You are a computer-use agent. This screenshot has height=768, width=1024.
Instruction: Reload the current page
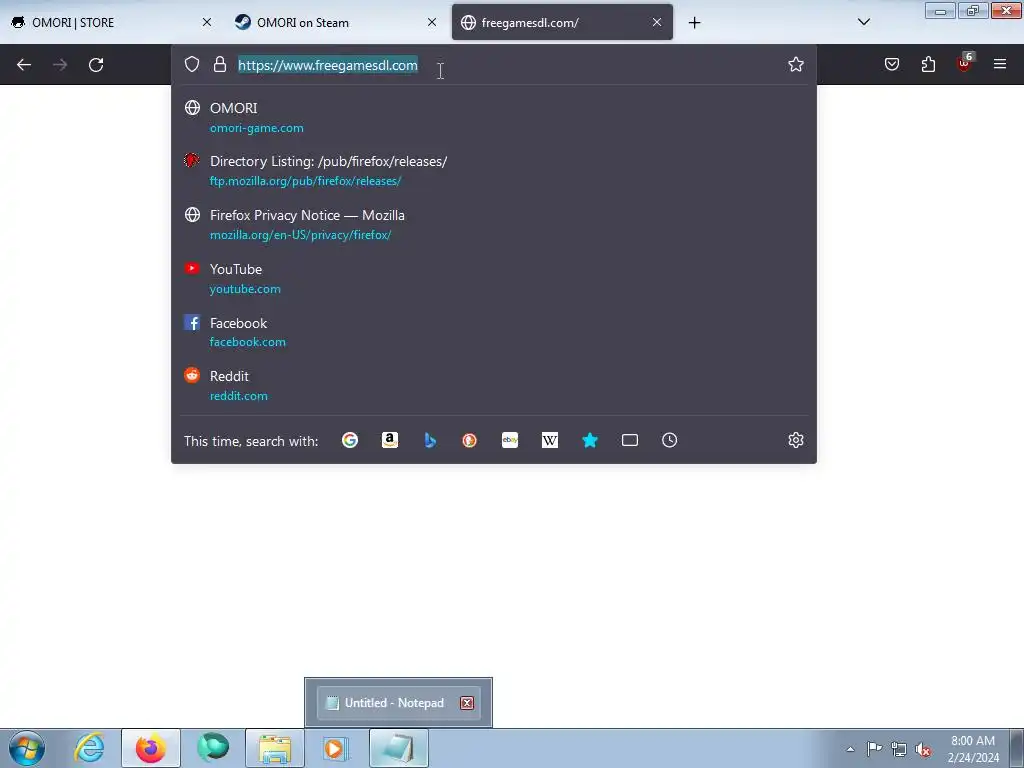coord(96,65)
